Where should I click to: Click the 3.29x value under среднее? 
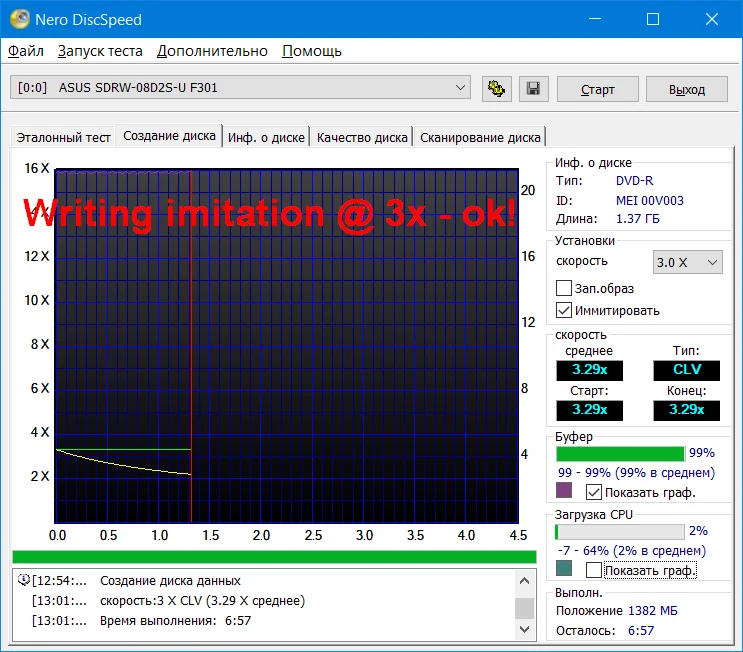point(589,370)
